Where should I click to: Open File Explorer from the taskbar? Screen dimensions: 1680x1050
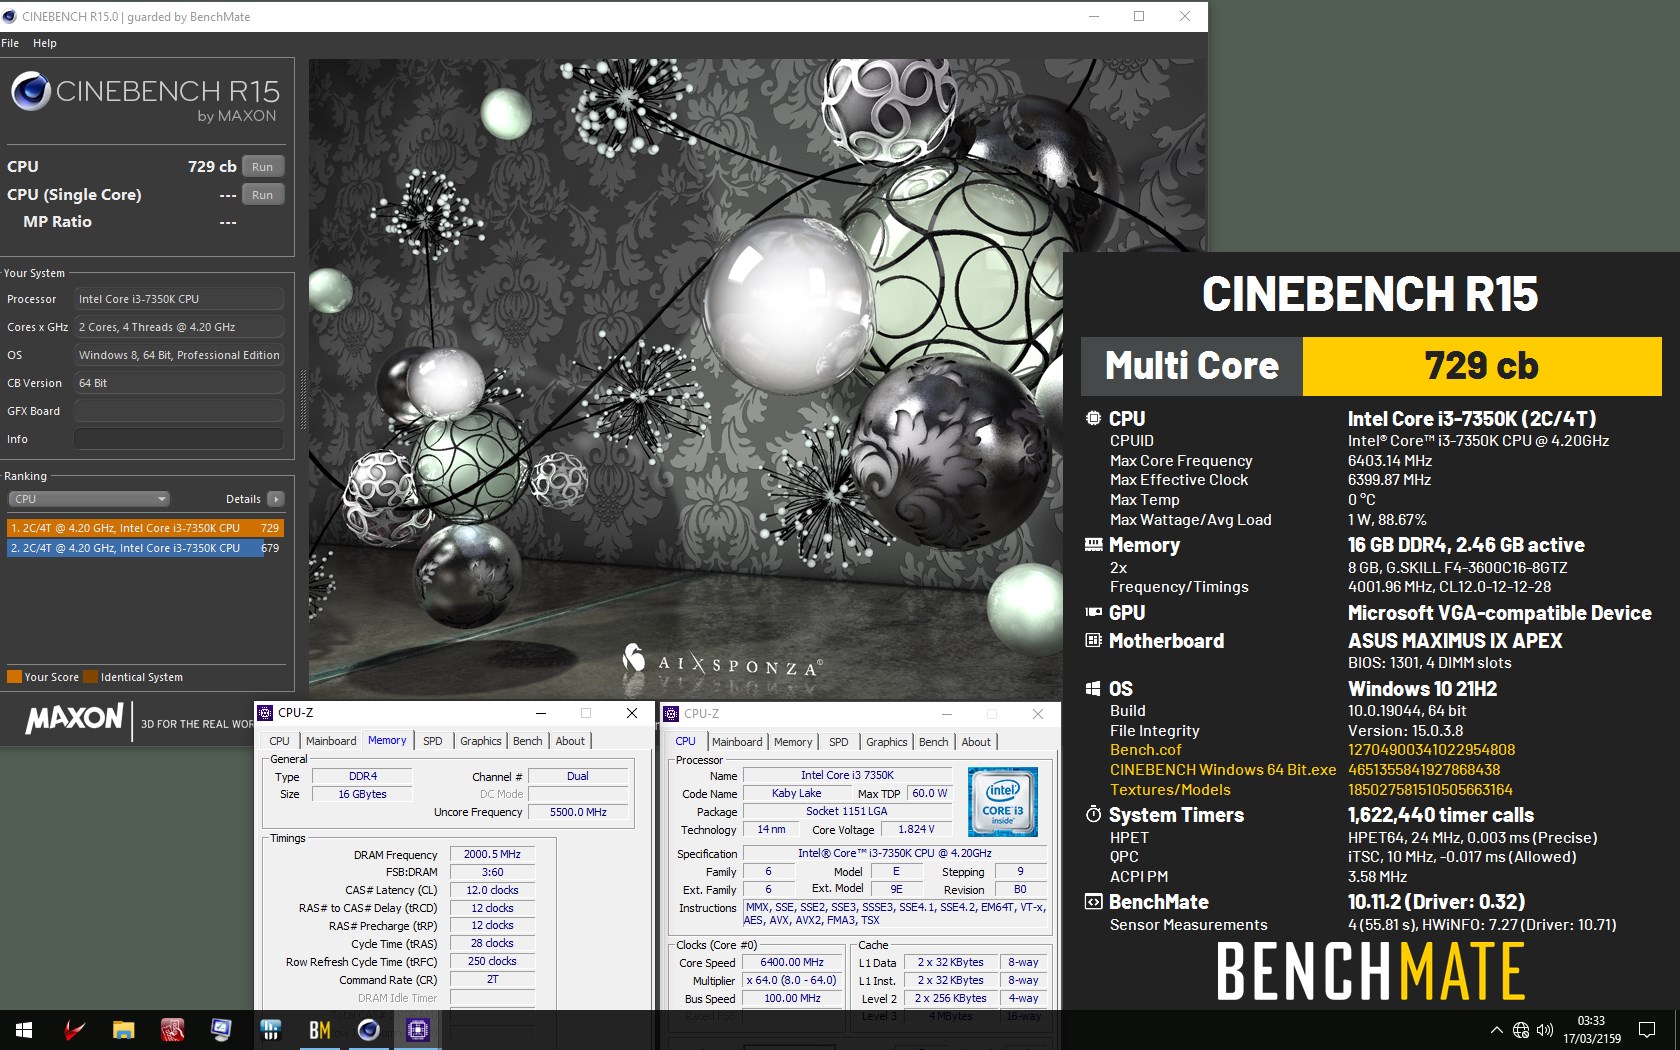(123, 1030)
